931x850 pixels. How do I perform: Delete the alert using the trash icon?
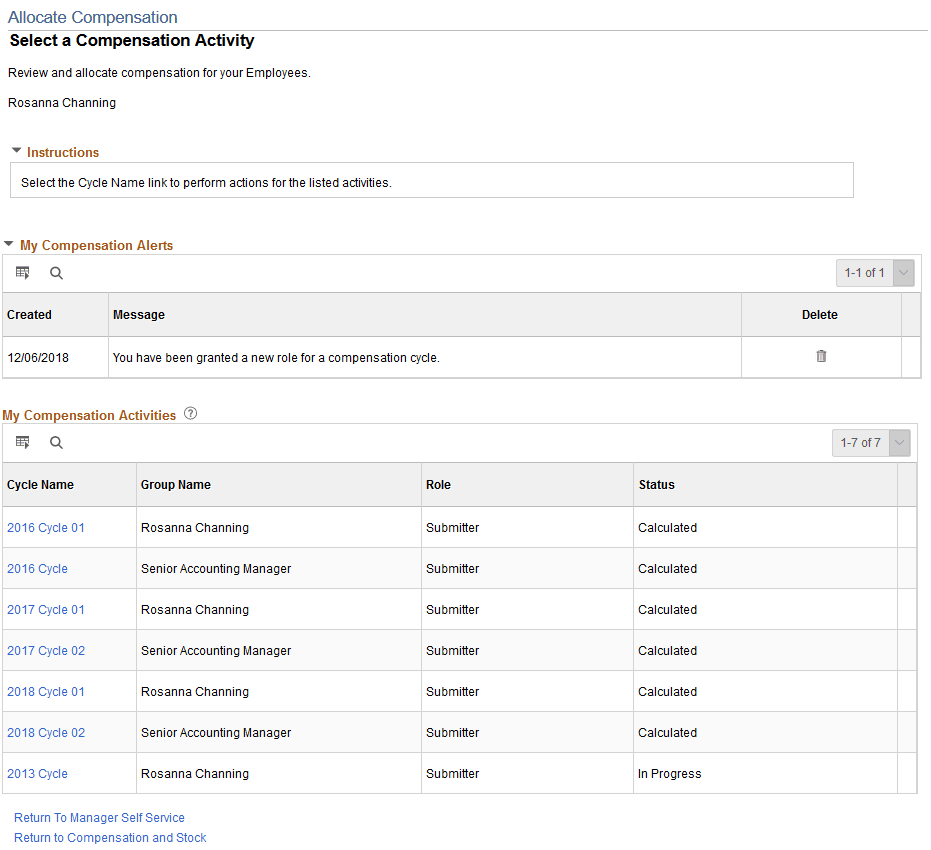(x=821, y=356)
